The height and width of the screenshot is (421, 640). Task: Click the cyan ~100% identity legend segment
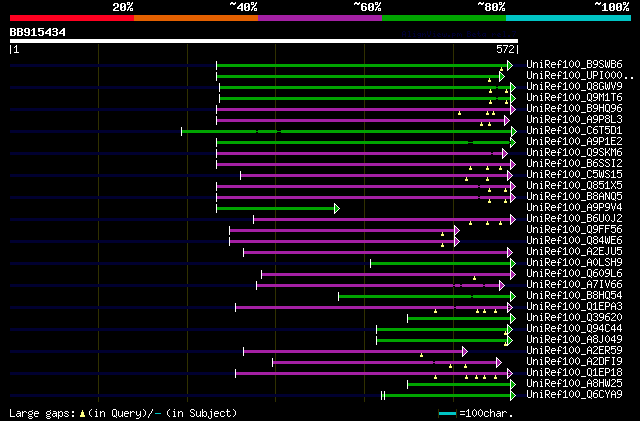(x=568, y=18)
